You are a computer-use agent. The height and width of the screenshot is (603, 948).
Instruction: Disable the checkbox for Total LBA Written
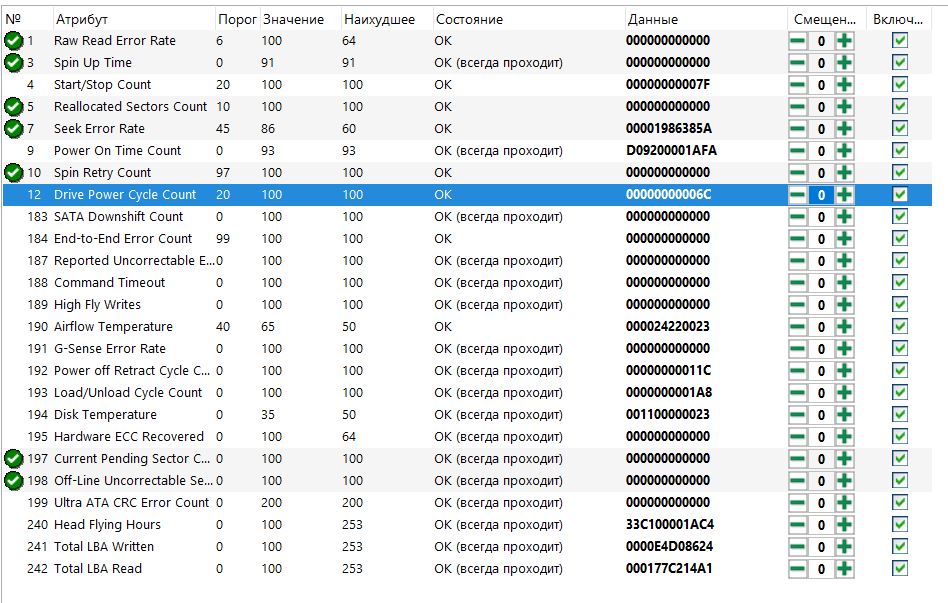tap(900, 547)
